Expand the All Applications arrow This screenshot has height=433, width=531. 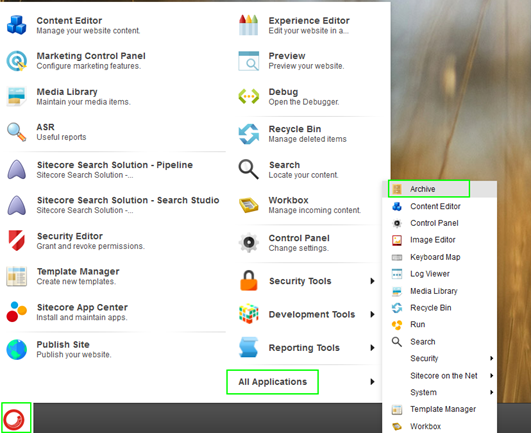[372, 382]
